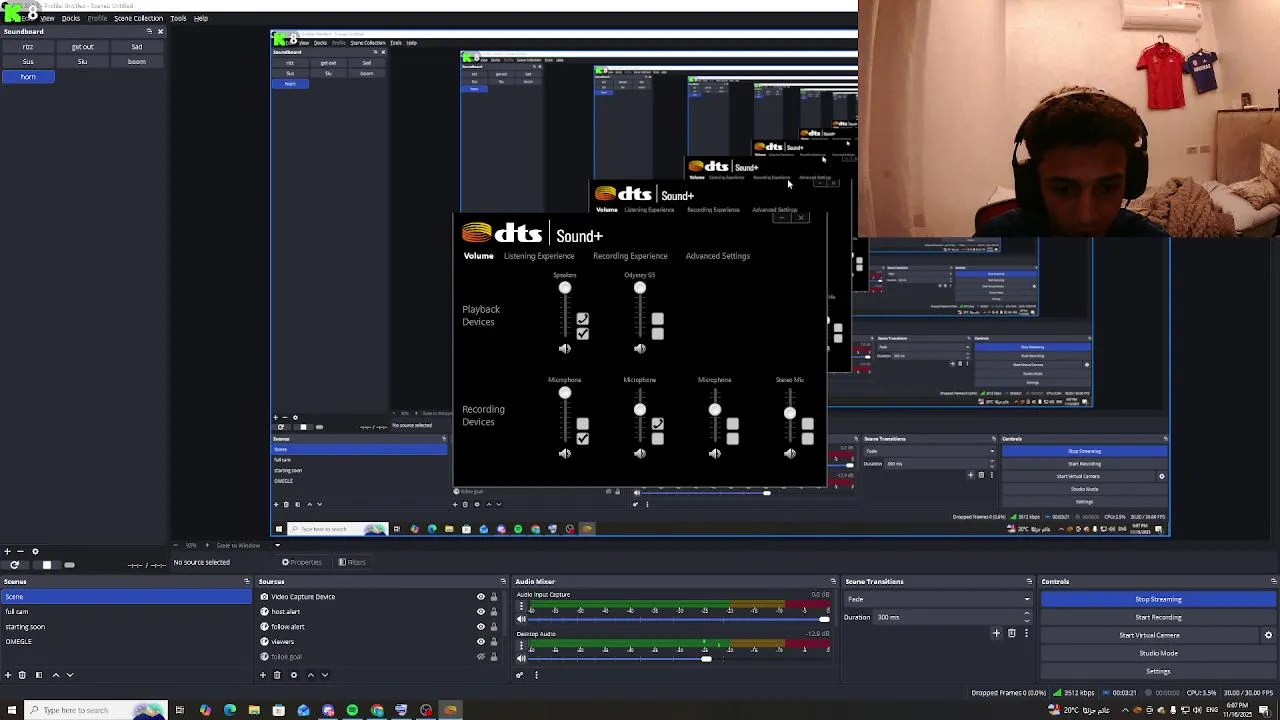Adjust Audio Input Capture volume slider

[x=679, y=619]
